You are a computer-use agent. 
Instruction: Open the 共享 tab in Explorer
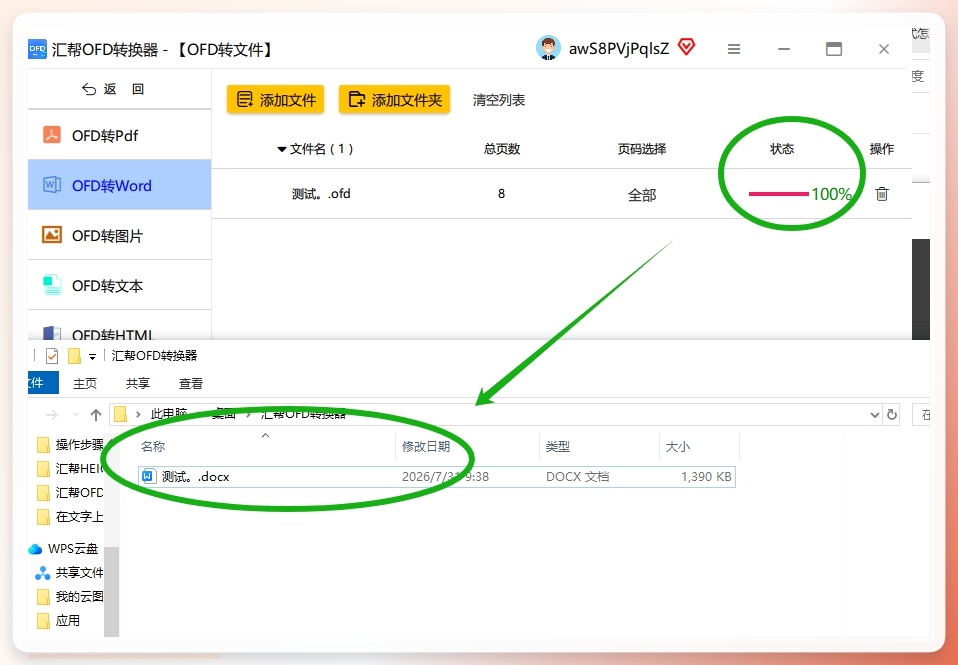(x=137, y=383)
